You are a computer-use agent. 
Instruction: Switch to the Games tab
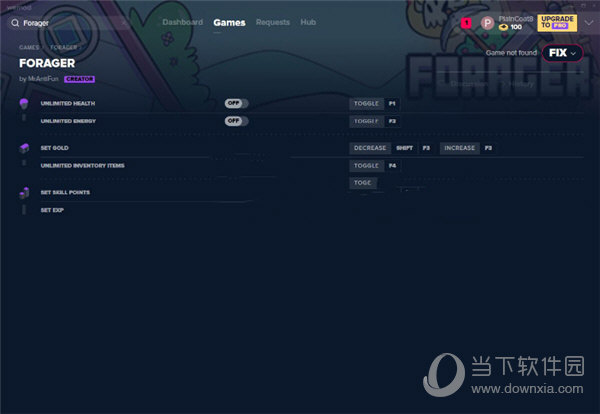tap(229, 23)
